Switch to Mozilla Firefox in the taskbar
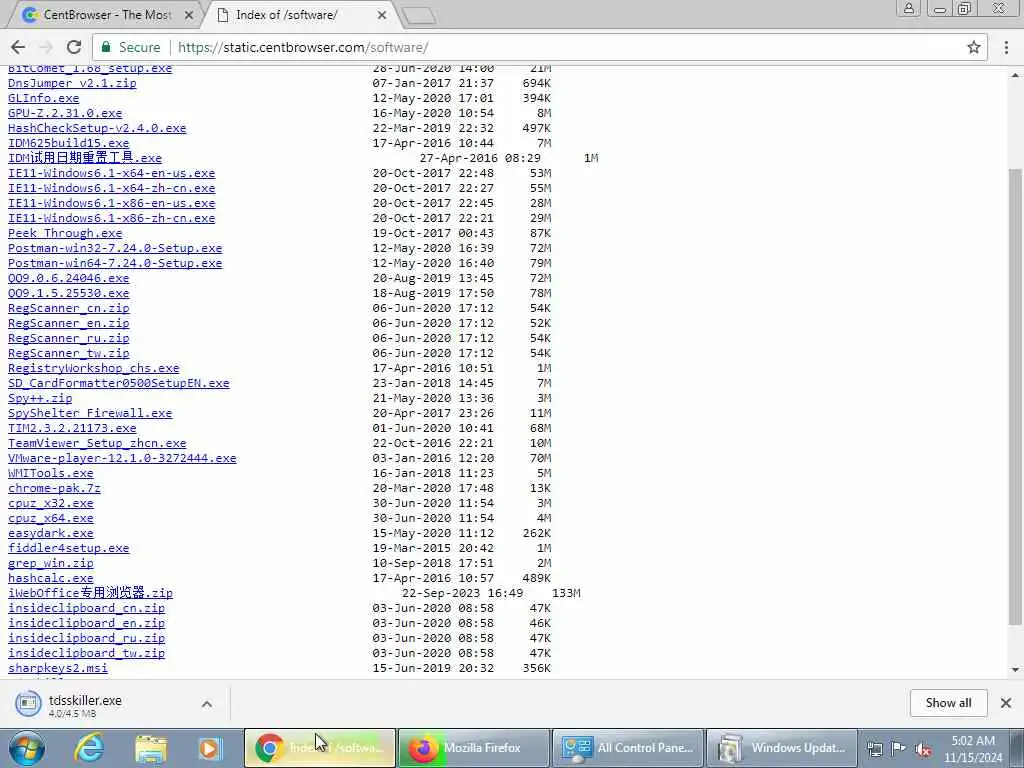1024x768 pixels. pos(474,748)
